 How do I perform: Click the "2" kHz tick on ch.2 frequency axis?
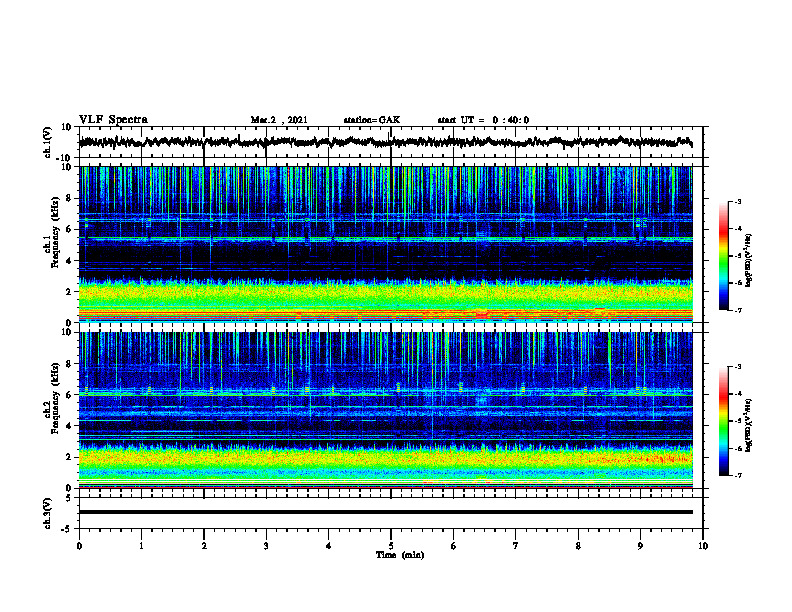click(x=70, y=457)
